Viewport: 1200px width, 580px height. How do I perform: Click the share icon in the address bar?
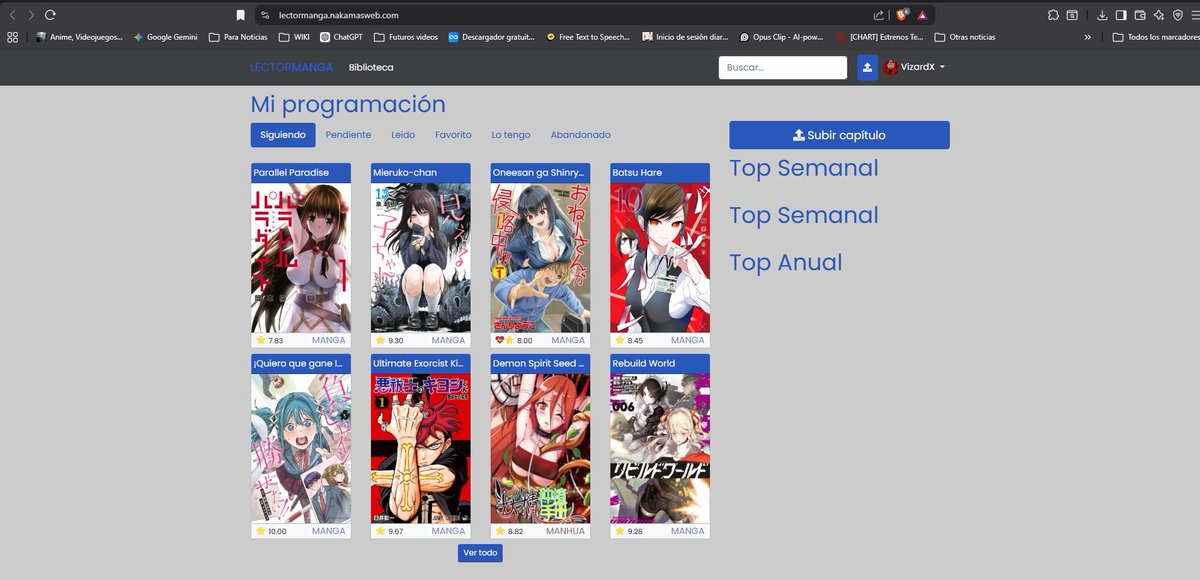[x=878, y=15]
